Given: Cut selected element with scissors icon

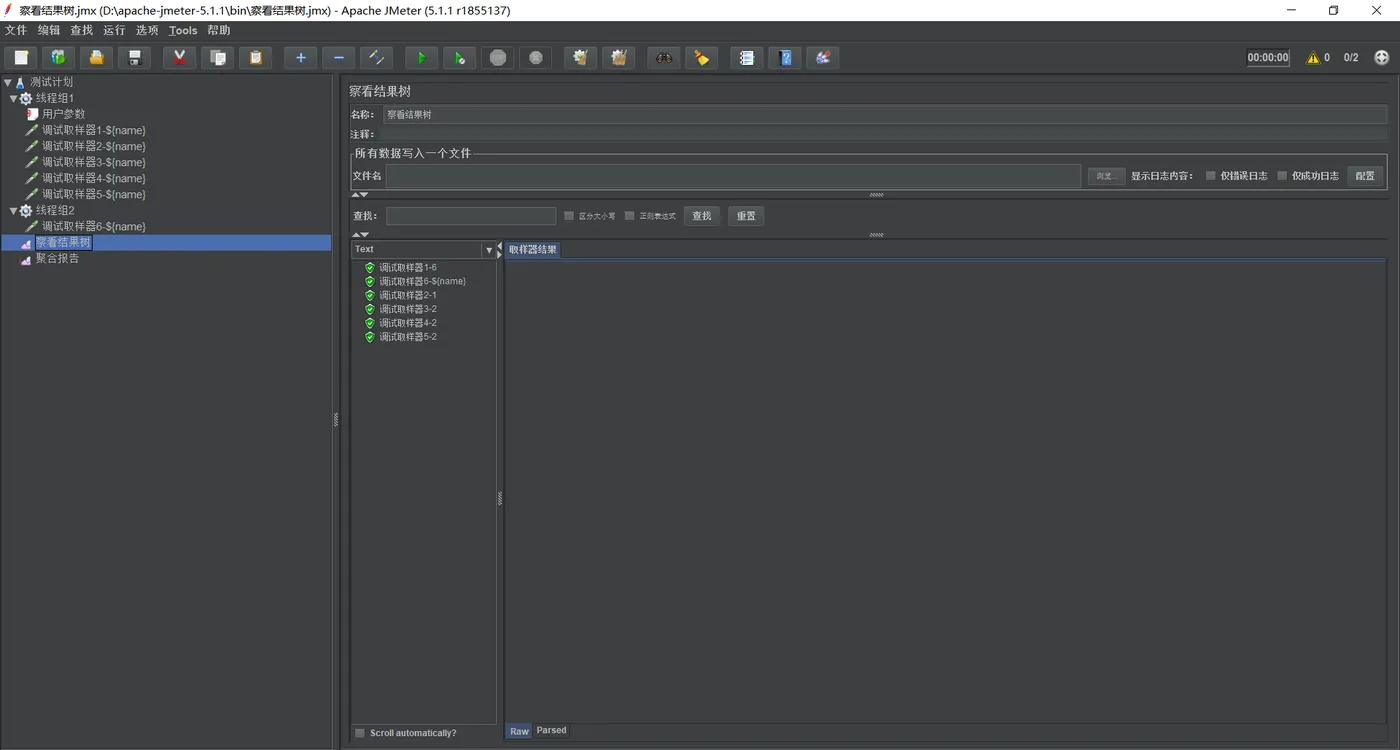Looking at the screenshot, I should coord(179,58).
